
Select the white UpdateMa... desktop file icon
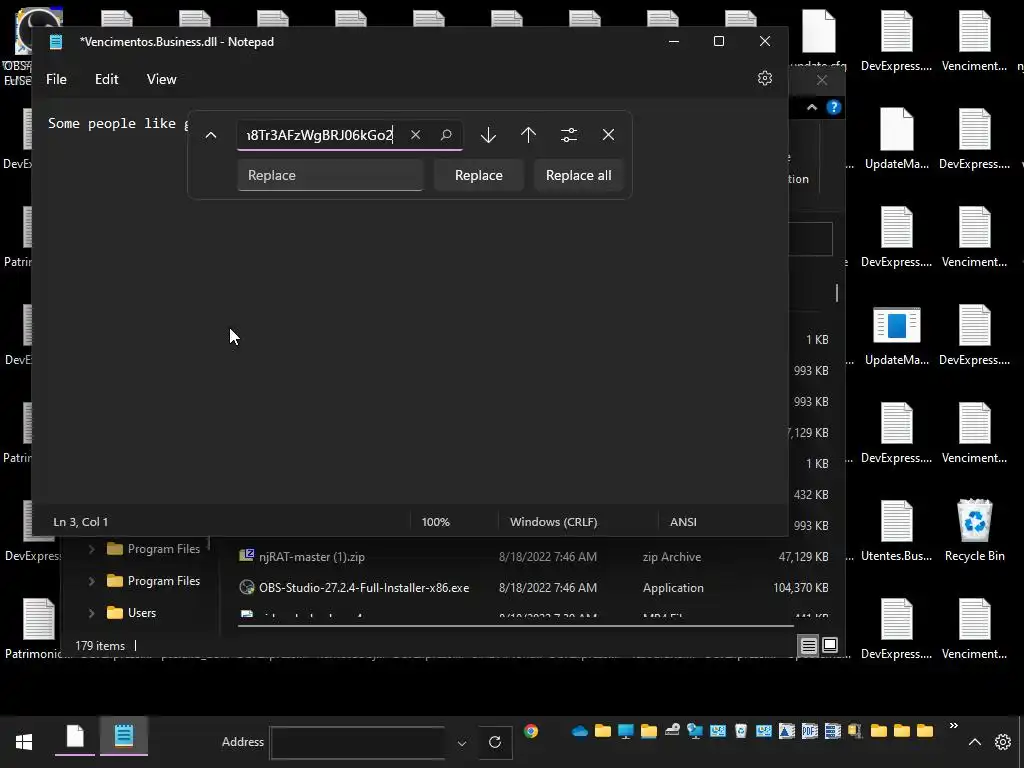point(897,139)
